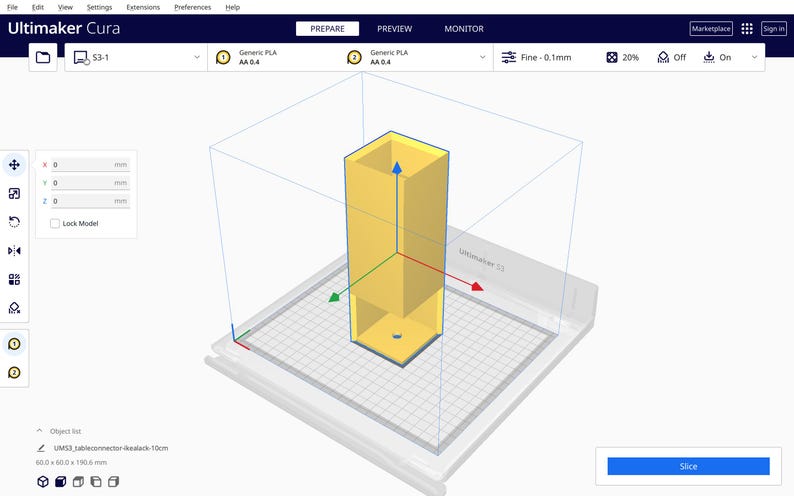The height and width of the screenshot is (496, 794).
Task: Click the Y position input field
Action: (90, 183)
